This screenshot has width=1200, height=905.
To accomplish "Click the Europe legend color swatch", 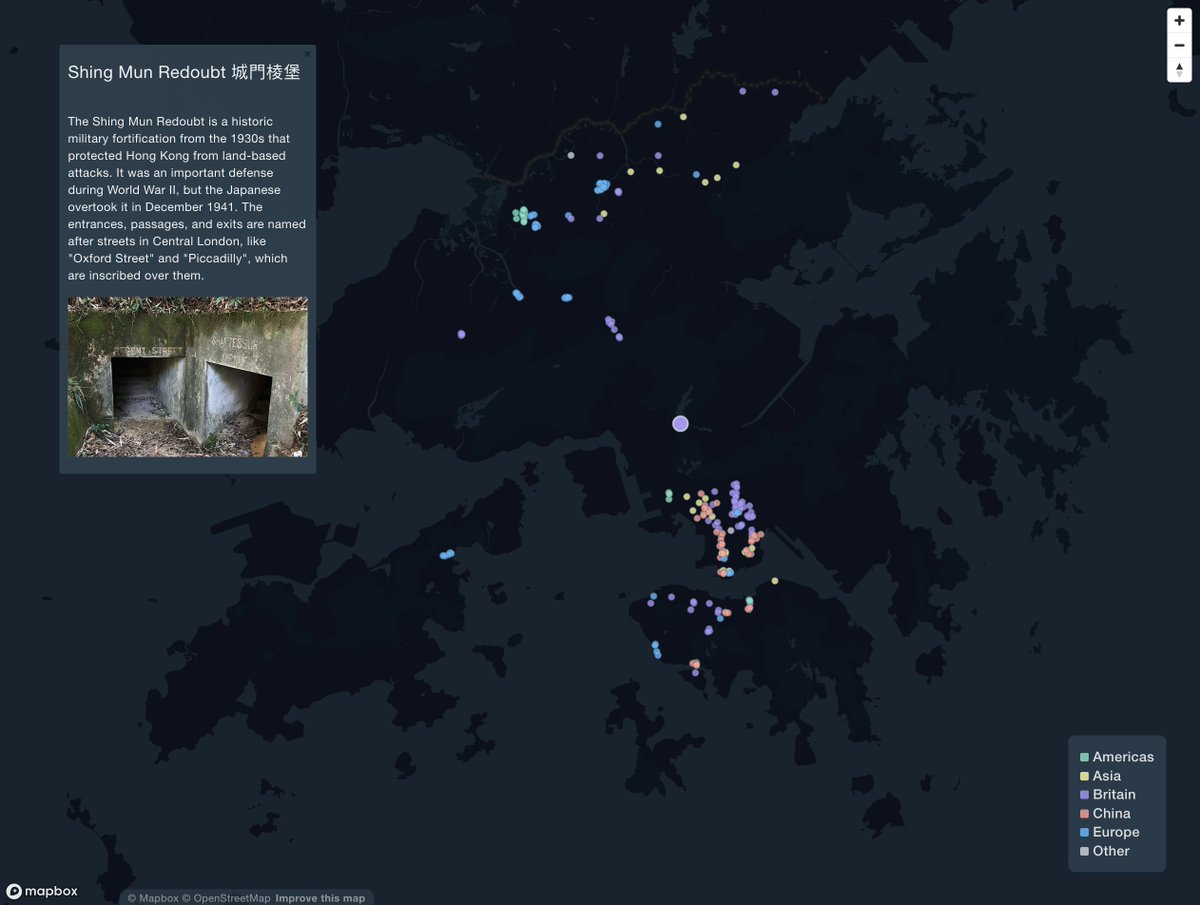I will 1084,833.
